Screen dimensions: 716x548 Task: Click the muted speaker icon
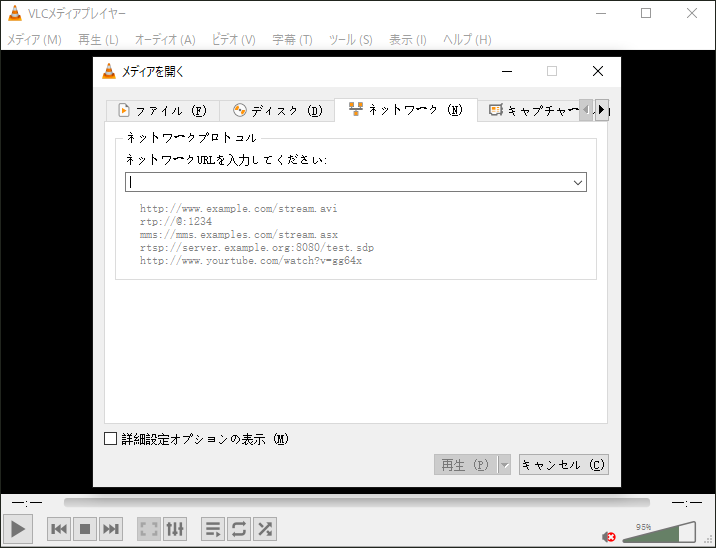[609, 537]
